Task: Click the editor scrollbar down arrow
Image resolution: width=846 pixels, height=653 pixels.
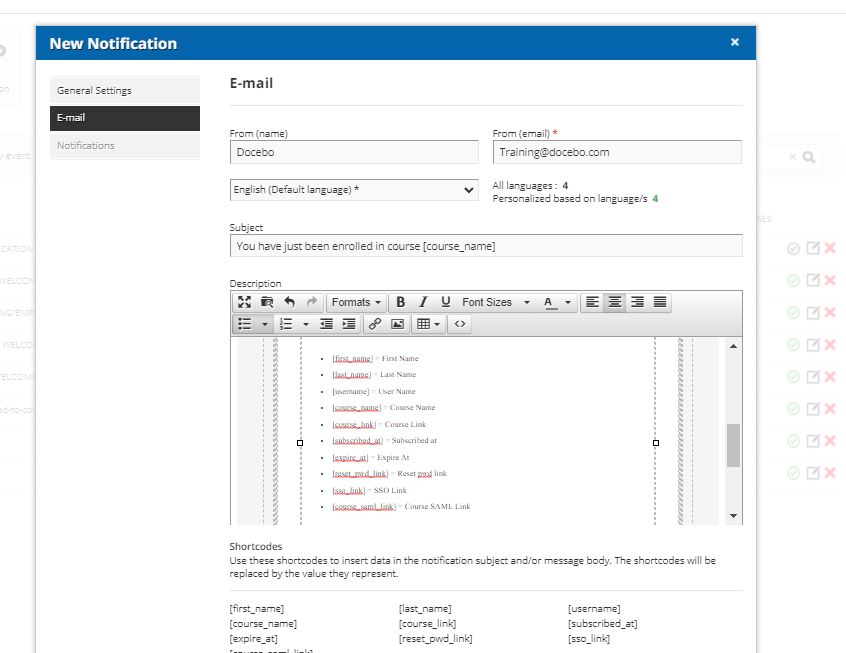Action: tap(733, 516)
